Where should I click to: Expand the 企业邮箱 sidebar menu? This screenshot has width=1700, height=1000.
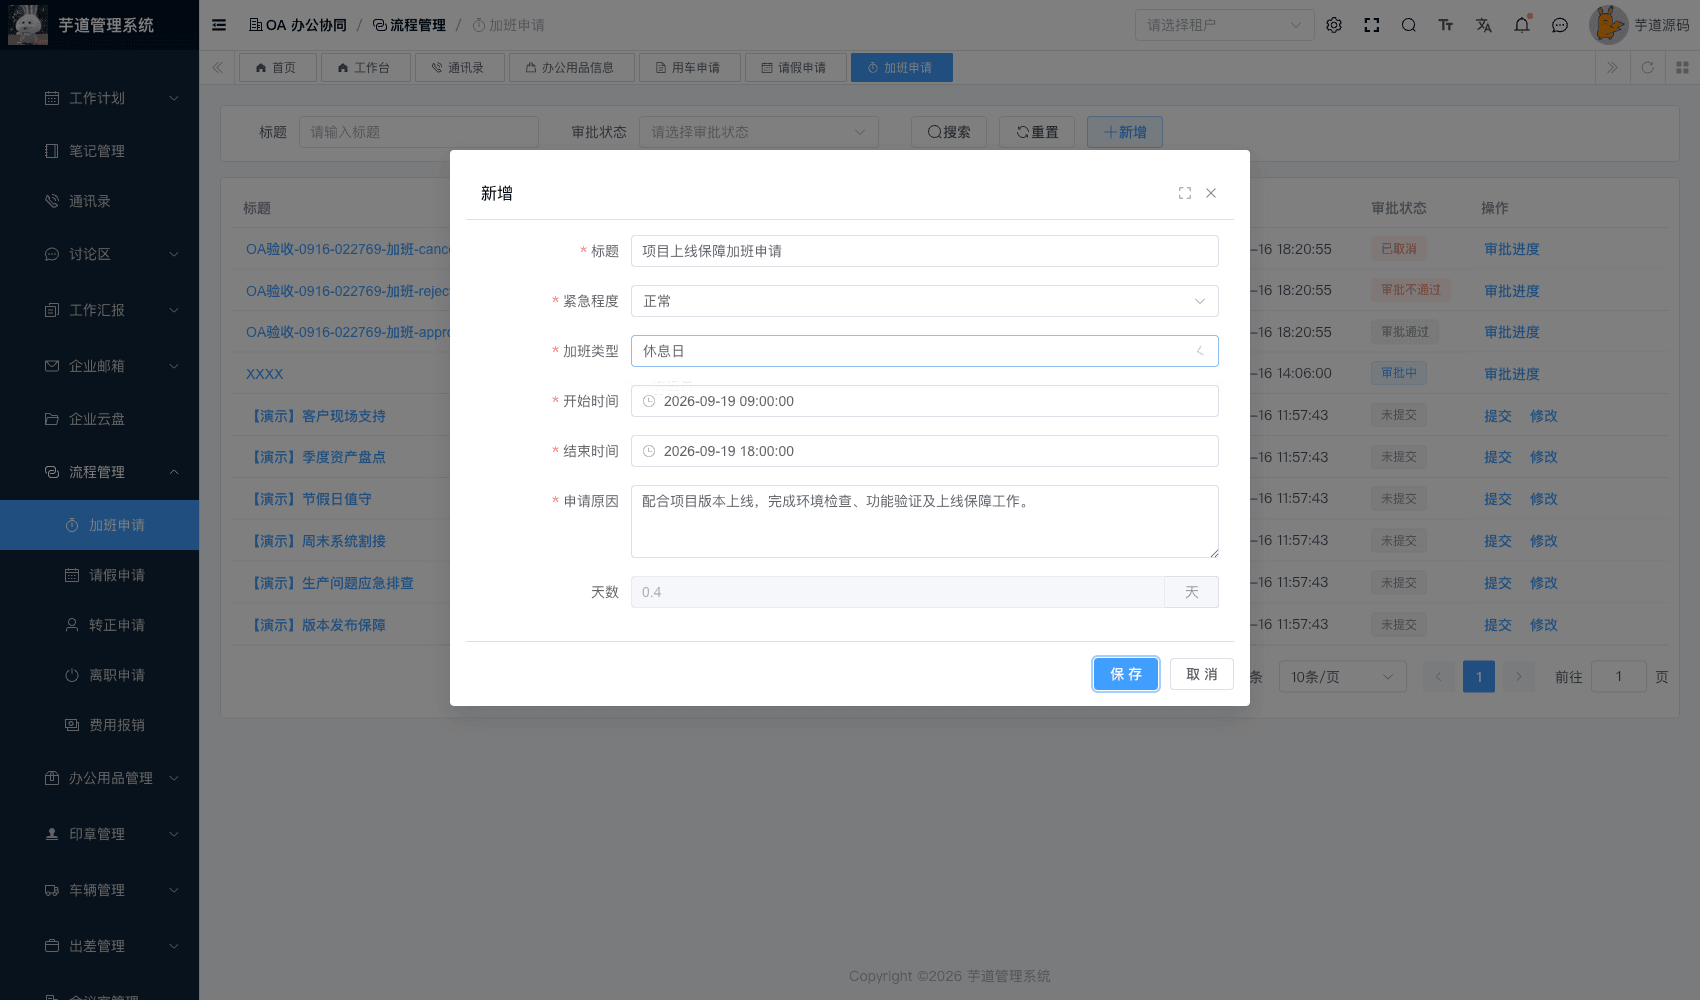(100, 366)
